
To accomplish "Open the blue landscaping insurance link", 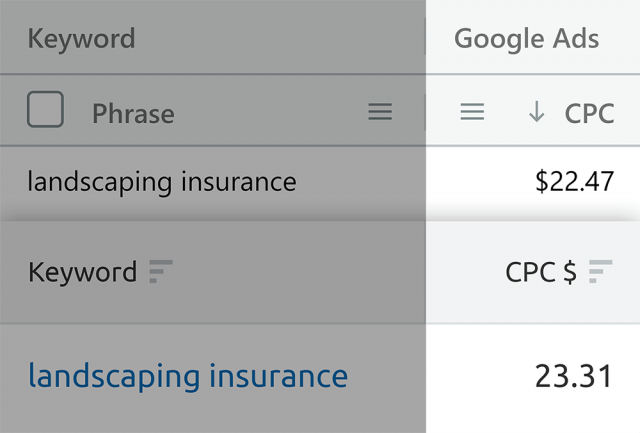I will pyautogui.click(x=188, y=377).
